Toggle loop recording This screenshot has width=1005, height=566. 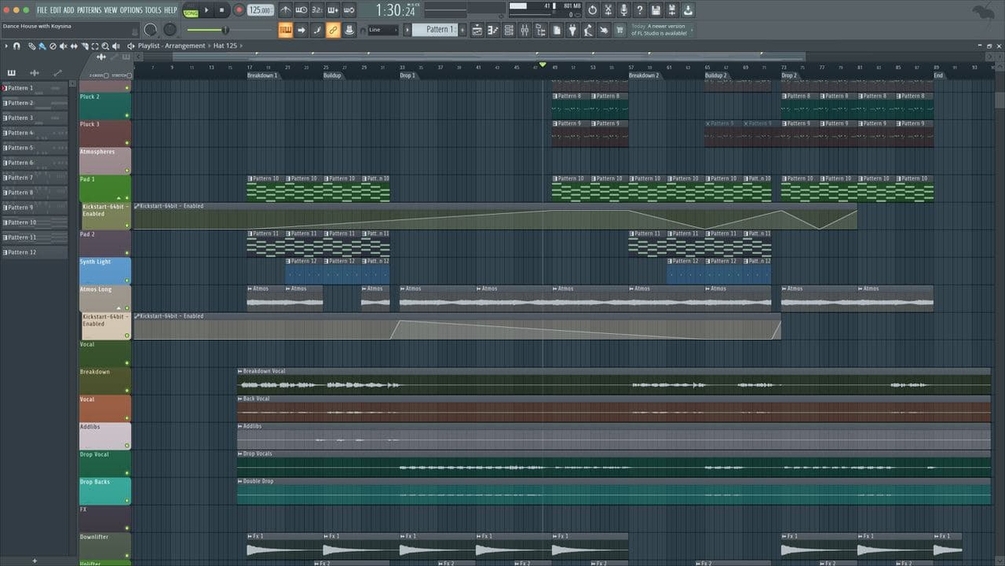click(349, 10)
